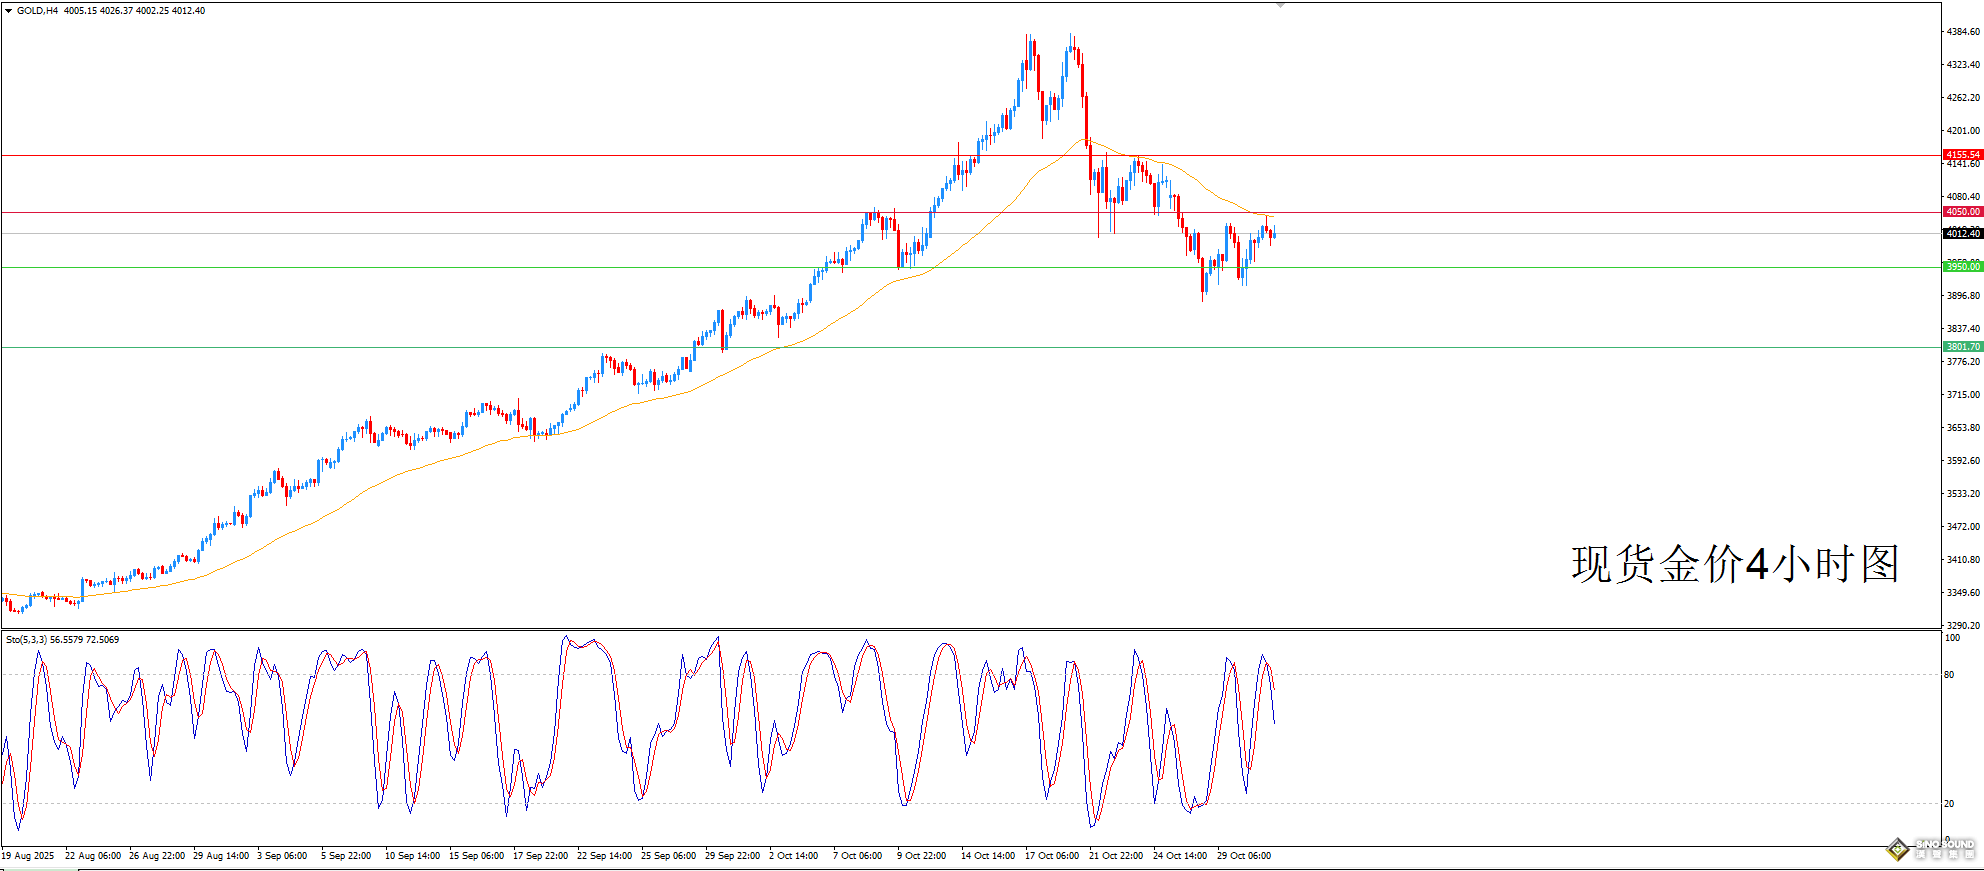Click the gray chart shift triangle marker

pyautogui.click(x=1280, y=5)
